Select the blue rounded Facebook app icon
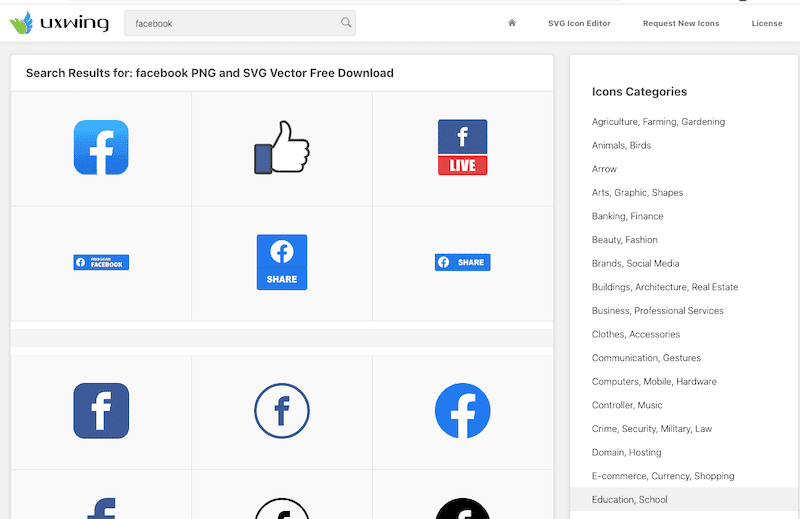 click(101, 148)
